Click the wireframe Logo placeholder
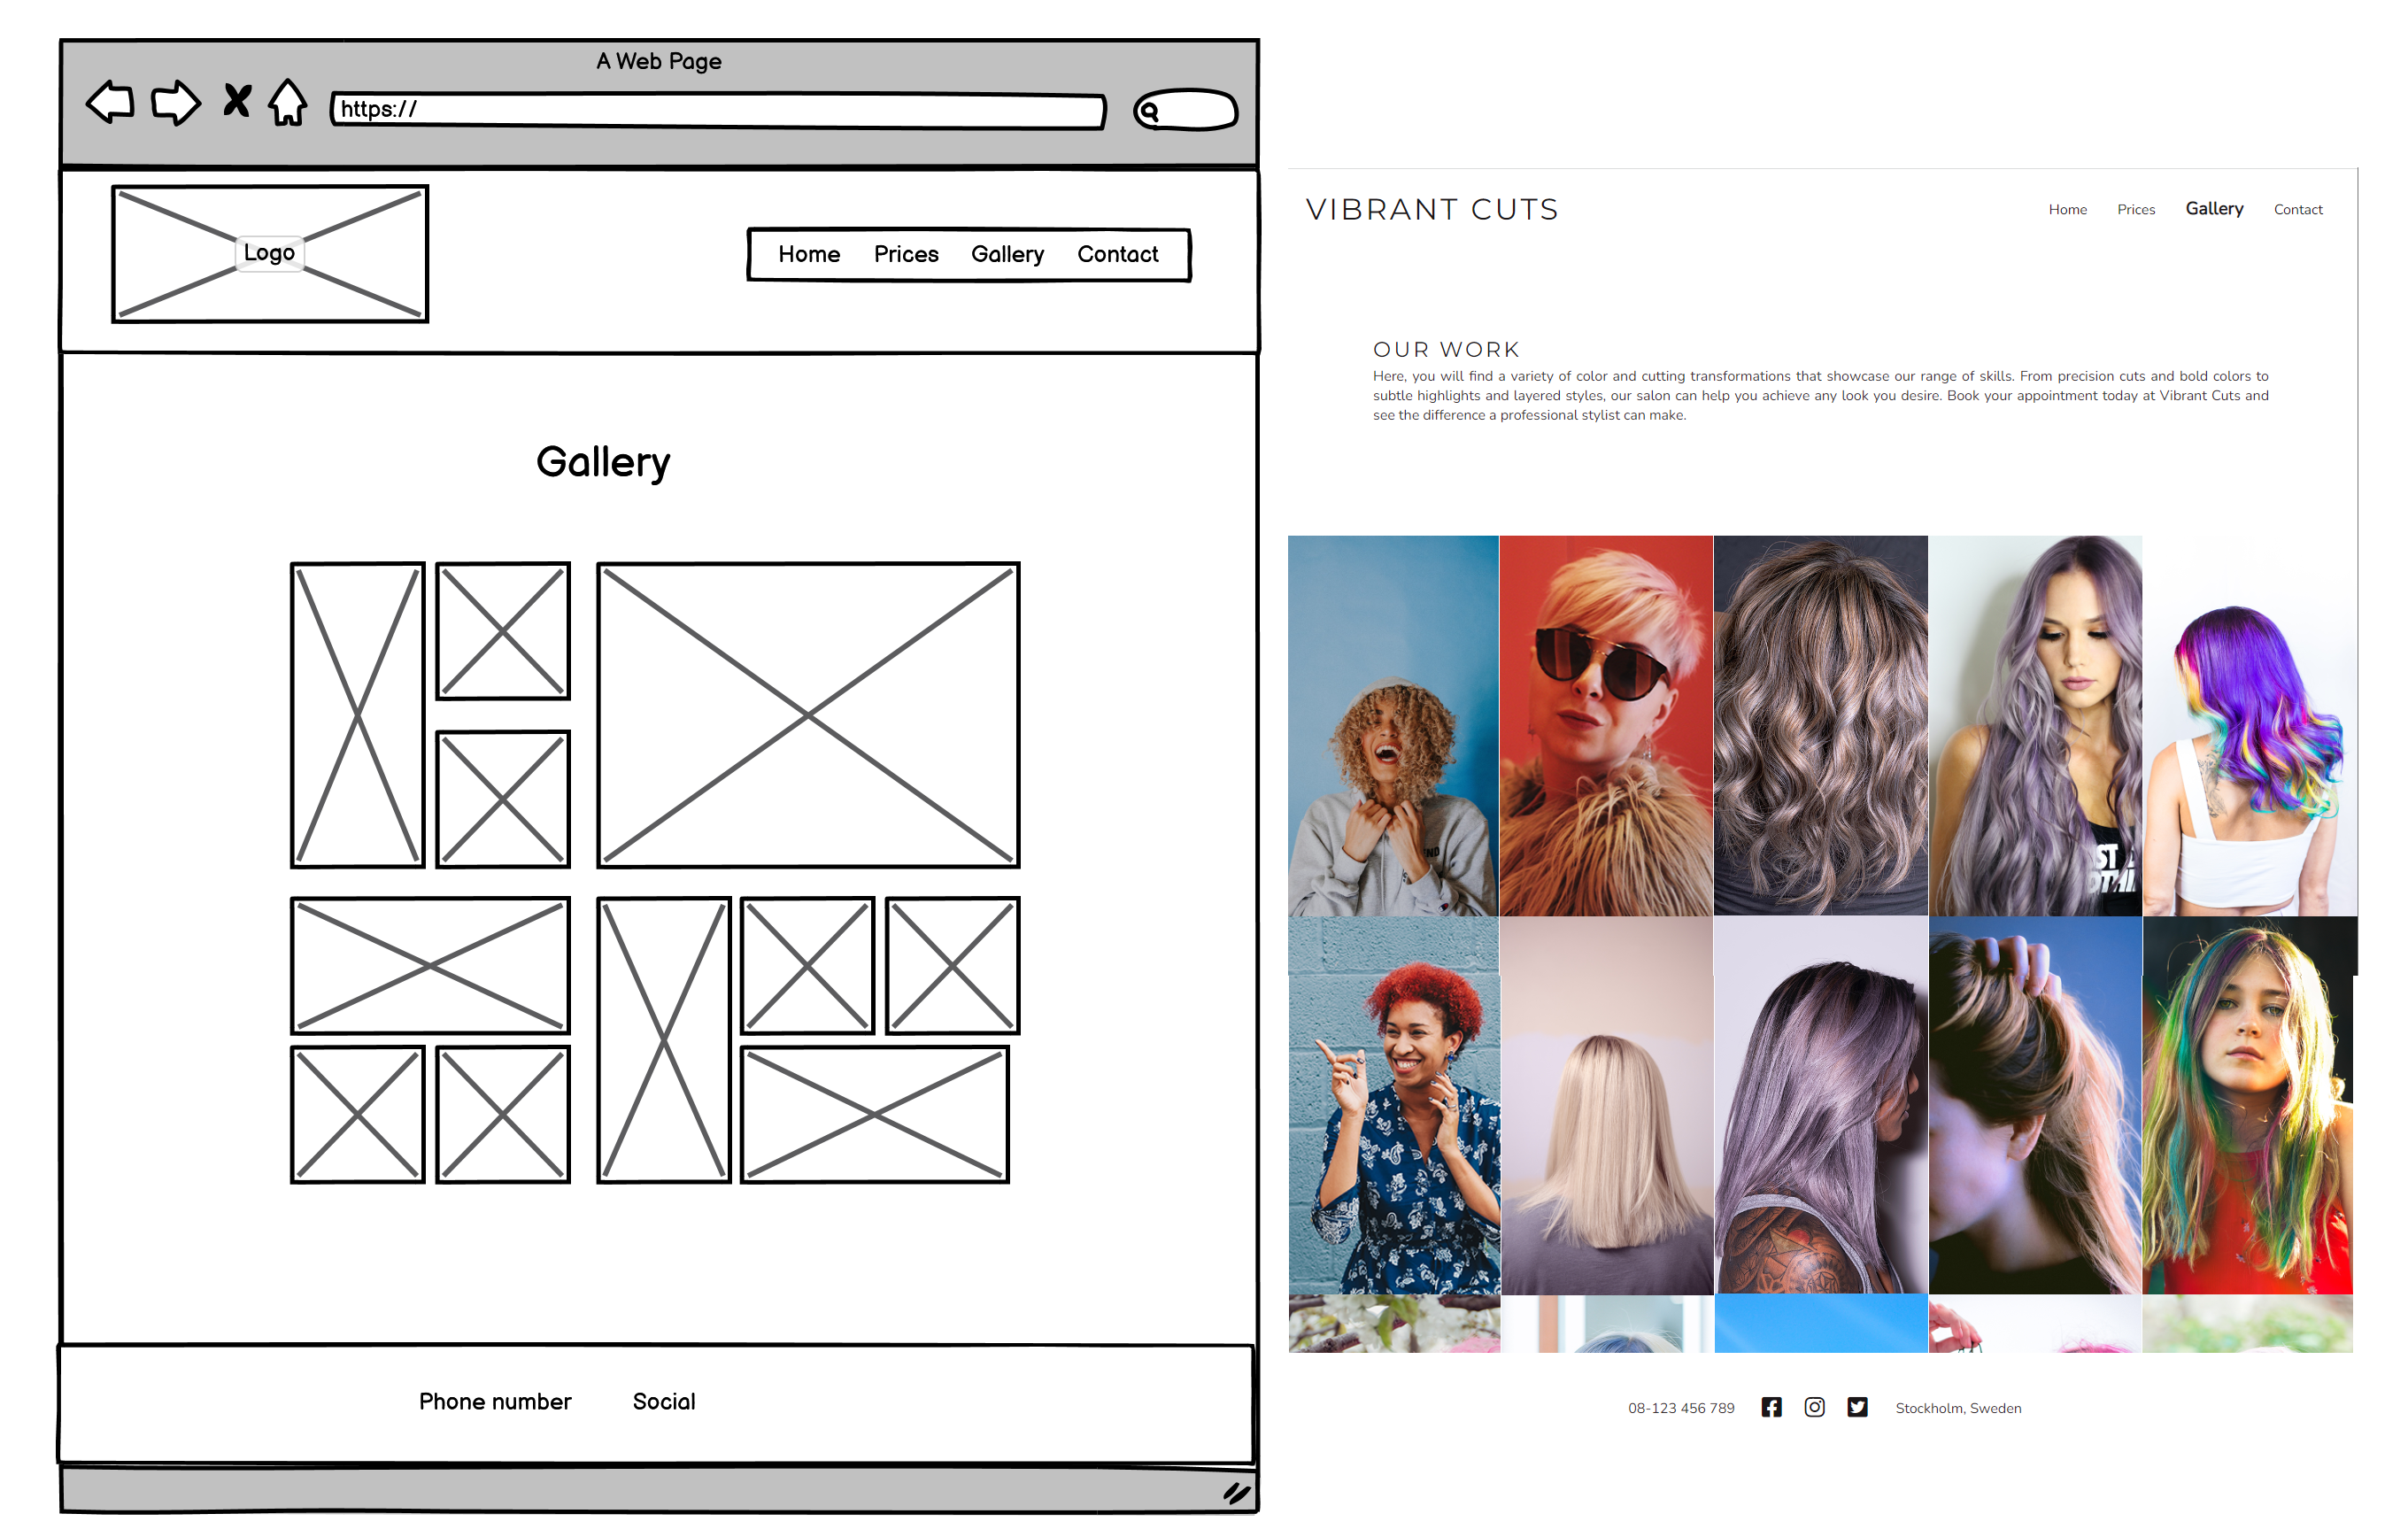 (270, 254)
